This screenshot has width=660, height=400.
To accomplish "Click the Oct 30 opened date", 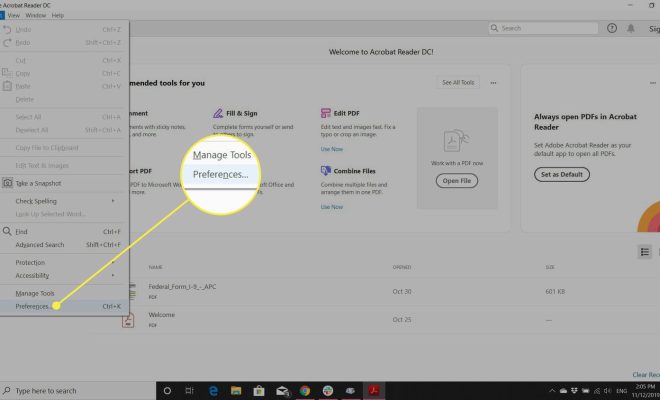I will (x=402, y=291).
